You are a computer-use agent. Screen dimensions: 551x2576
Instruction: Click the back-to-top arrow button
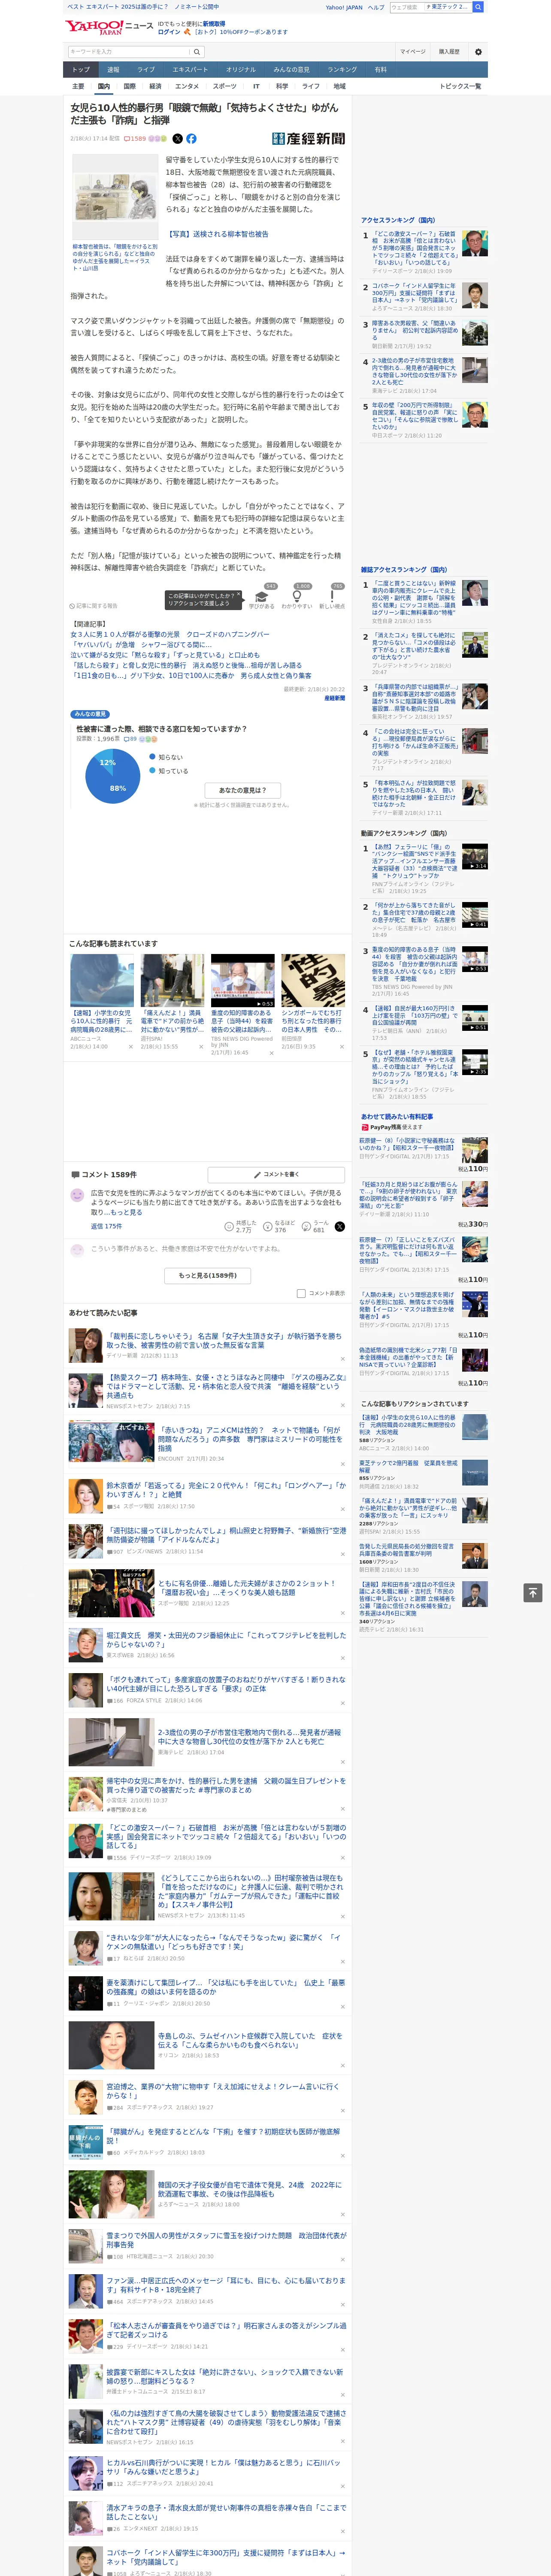(x=533, y=1593)
